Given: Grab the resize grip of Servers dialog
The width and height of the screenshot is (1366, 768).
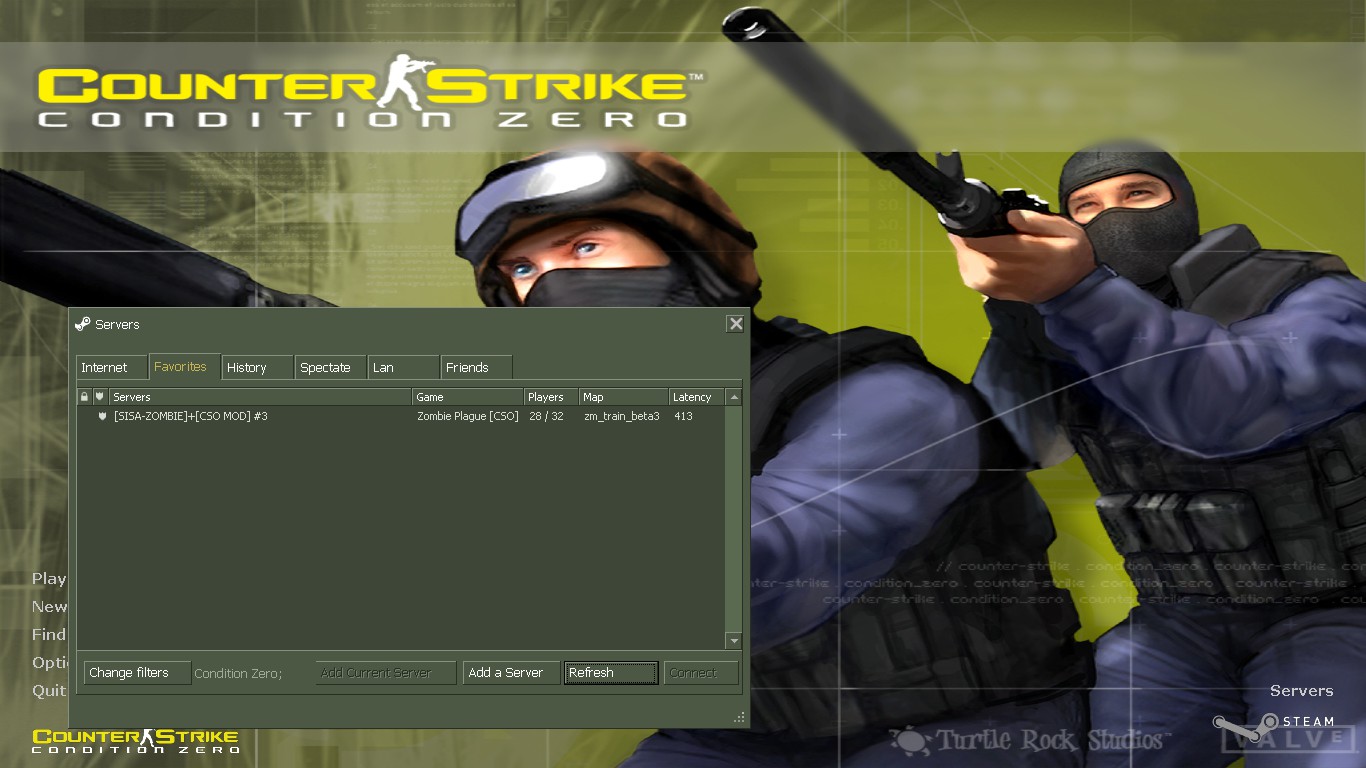Looking at the screenshot, I should (739, 717).
